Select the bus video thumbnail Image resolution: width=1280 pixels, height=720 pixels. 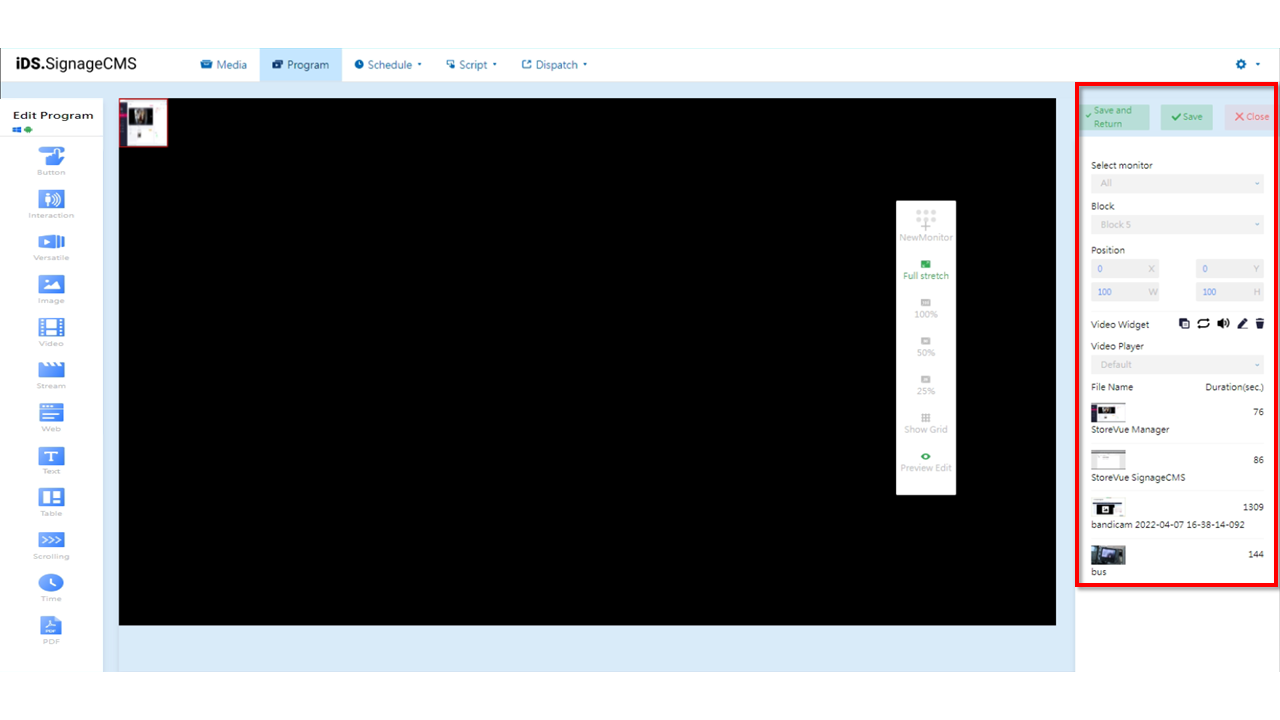click(1108, 554)
